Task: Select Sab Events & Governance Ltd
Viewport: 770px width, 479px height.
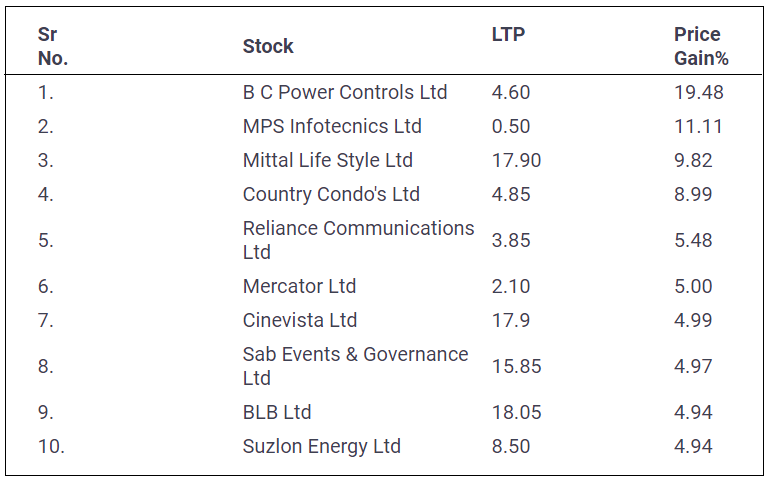Action: [x=356, y=366]
